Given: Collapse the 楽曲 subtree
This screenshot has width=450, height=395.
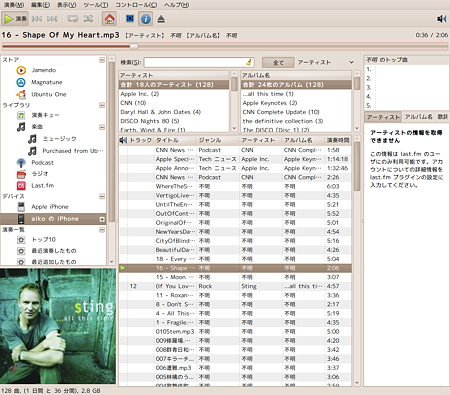Looking at the screenshot, I should [x=102, y=127].
